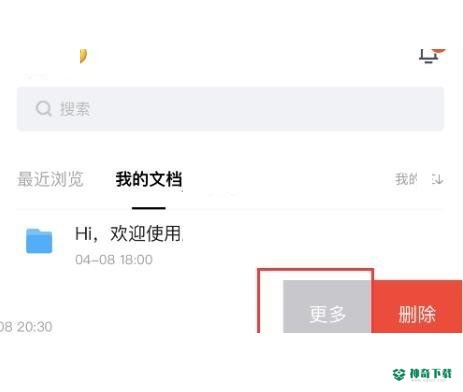Tap the yellow avatar icon at top
The height and width of the screenshot is (392, 463).
83,56
